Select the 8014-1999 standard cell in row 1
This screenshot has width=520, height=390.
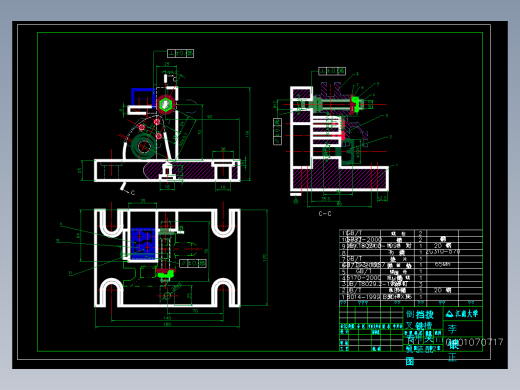(363, 296)
